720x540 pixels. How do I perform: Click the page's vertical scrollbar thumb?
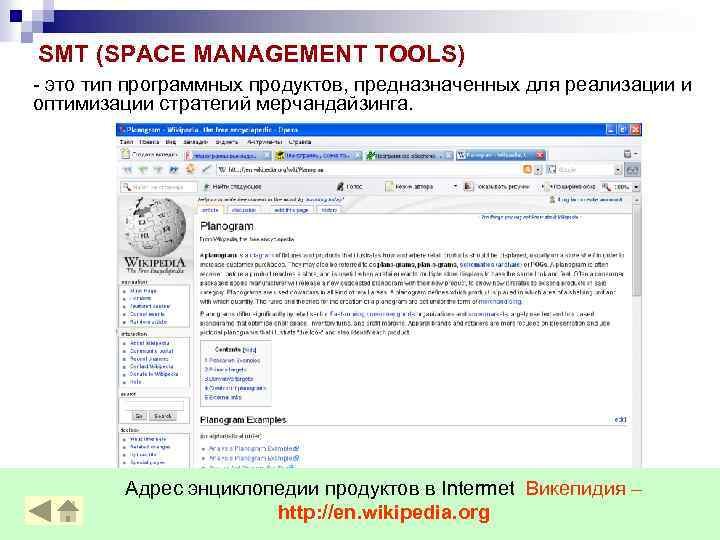[x=636, y=251]
